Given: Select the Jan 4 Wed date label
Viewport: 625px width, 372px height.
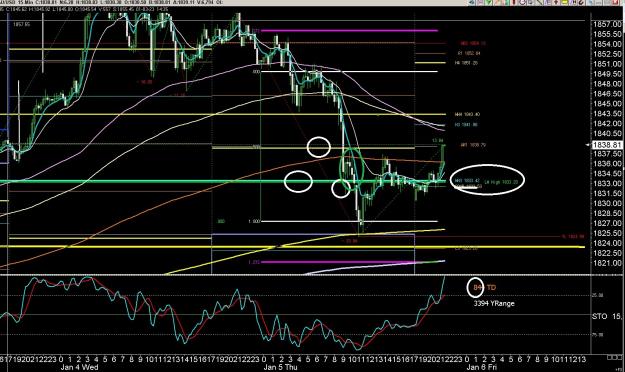Looking at the screenshot, I should pyautogui.click(x=79, y=367).
